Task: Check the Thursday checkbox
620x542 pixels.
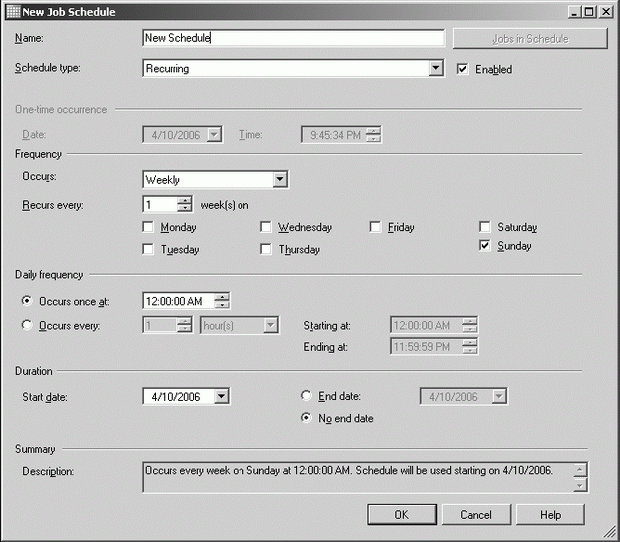Action: [x=266, y=249]
